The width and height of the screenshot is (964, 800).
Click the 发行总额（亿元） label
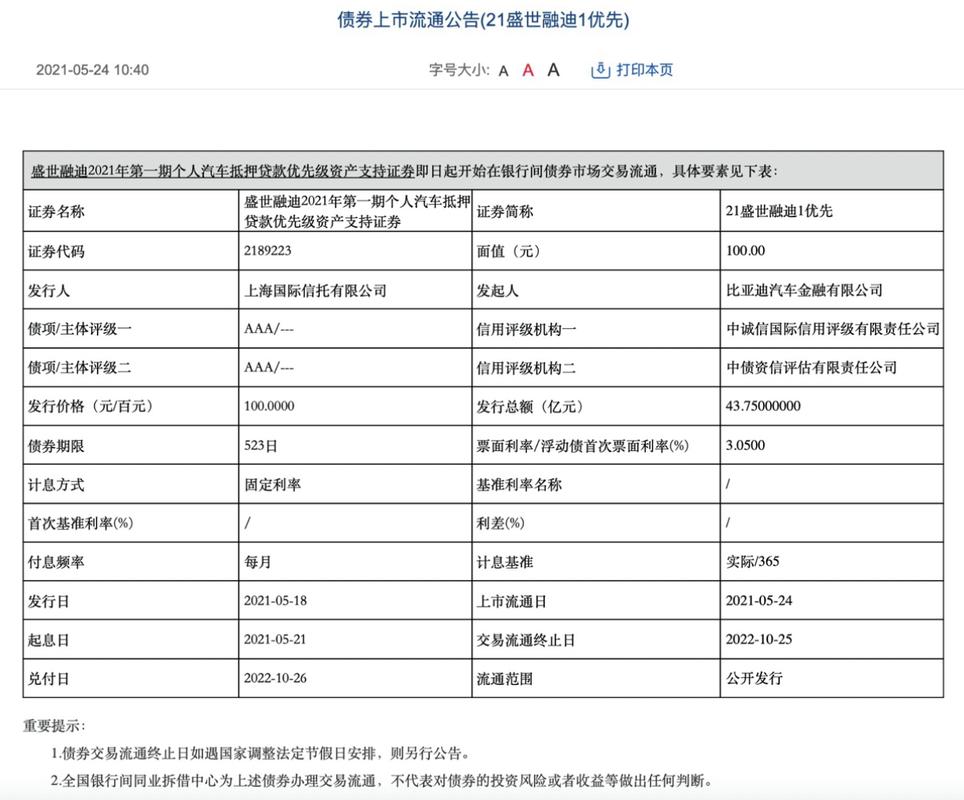click(x=531, y=406)
